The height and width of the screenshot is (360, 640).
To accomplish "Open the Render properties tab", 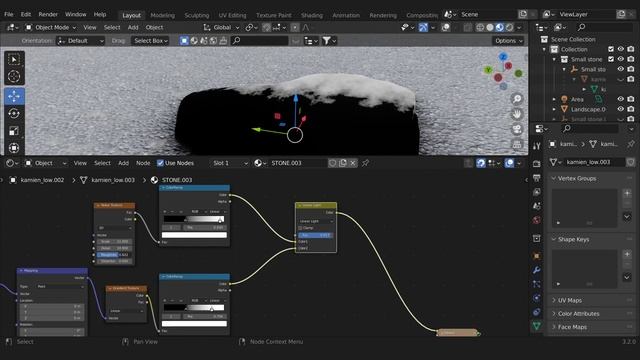I will point(537,164).
